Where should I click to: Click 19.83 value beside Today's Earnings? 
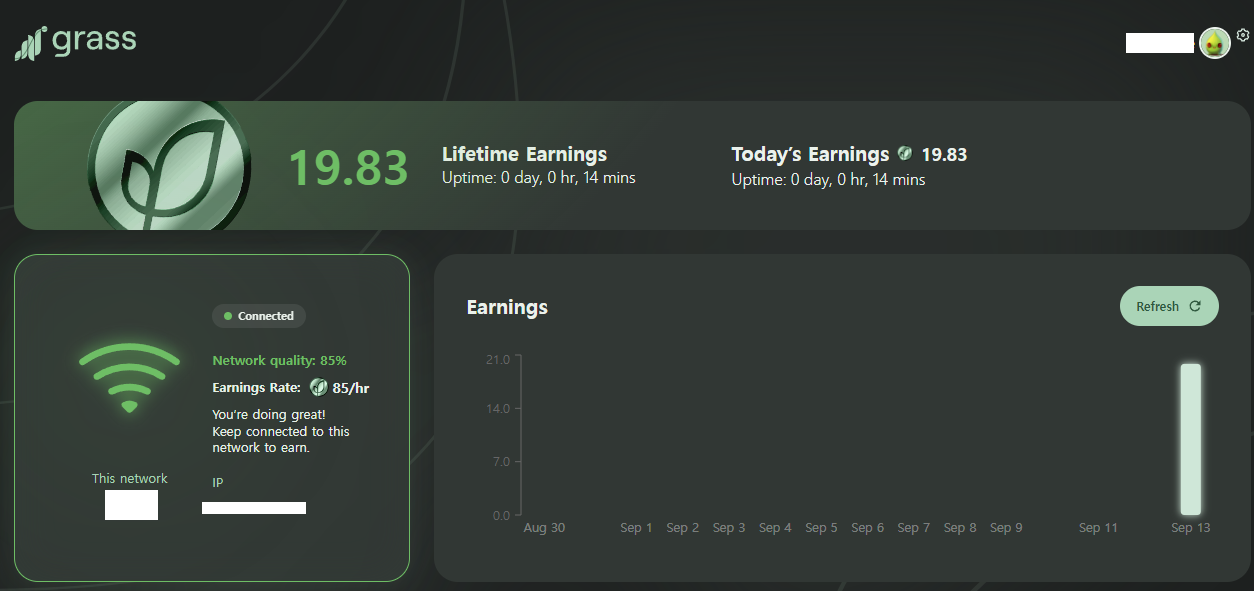pos(944,155)
